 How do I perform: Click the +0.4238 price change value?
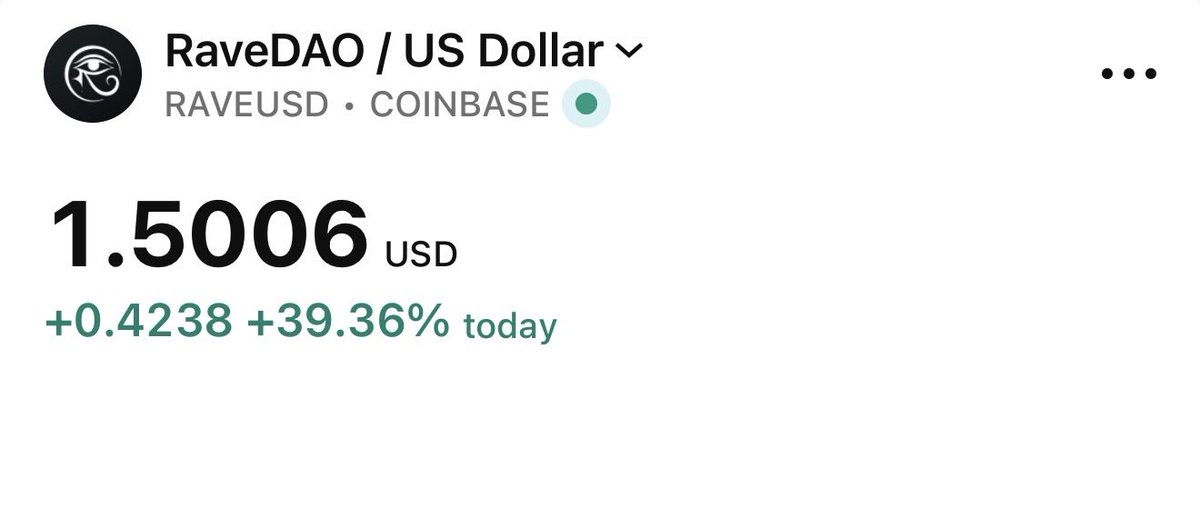coord(139,322)
